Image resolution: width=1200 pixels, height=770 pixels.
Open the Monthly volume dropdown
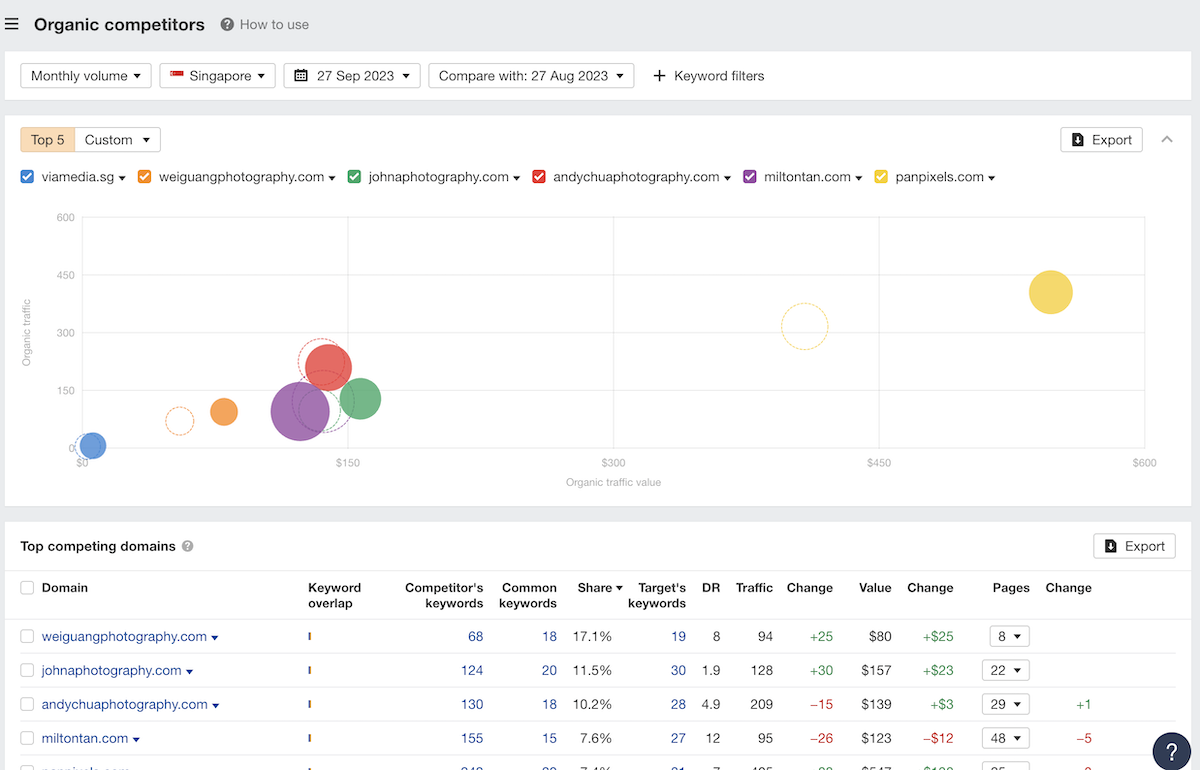pyautogui.click(x=86, y=76)
